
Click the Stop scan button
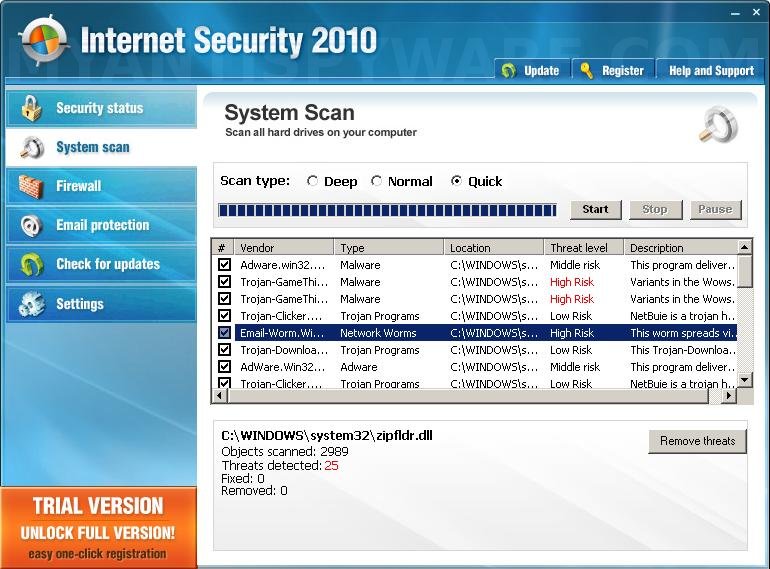point(655,210)
